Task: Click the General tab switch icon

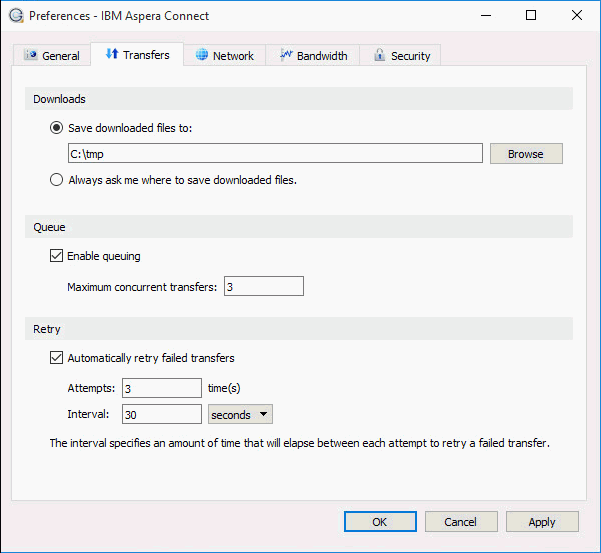Action: pyautogui.click(x=30, y=56)
